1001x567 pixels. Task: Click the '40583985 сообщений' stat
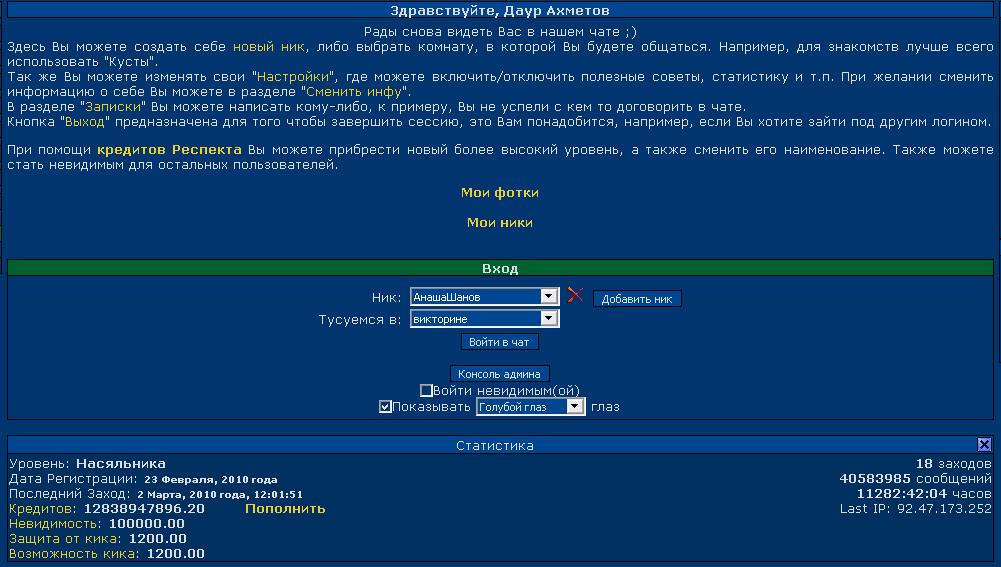pos(915,478)
